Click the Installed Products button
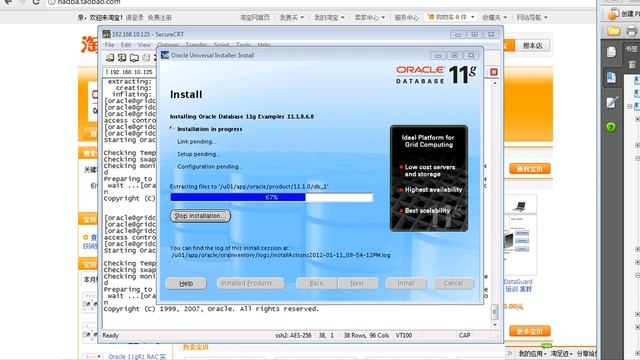640x360 pixels. 251,283
